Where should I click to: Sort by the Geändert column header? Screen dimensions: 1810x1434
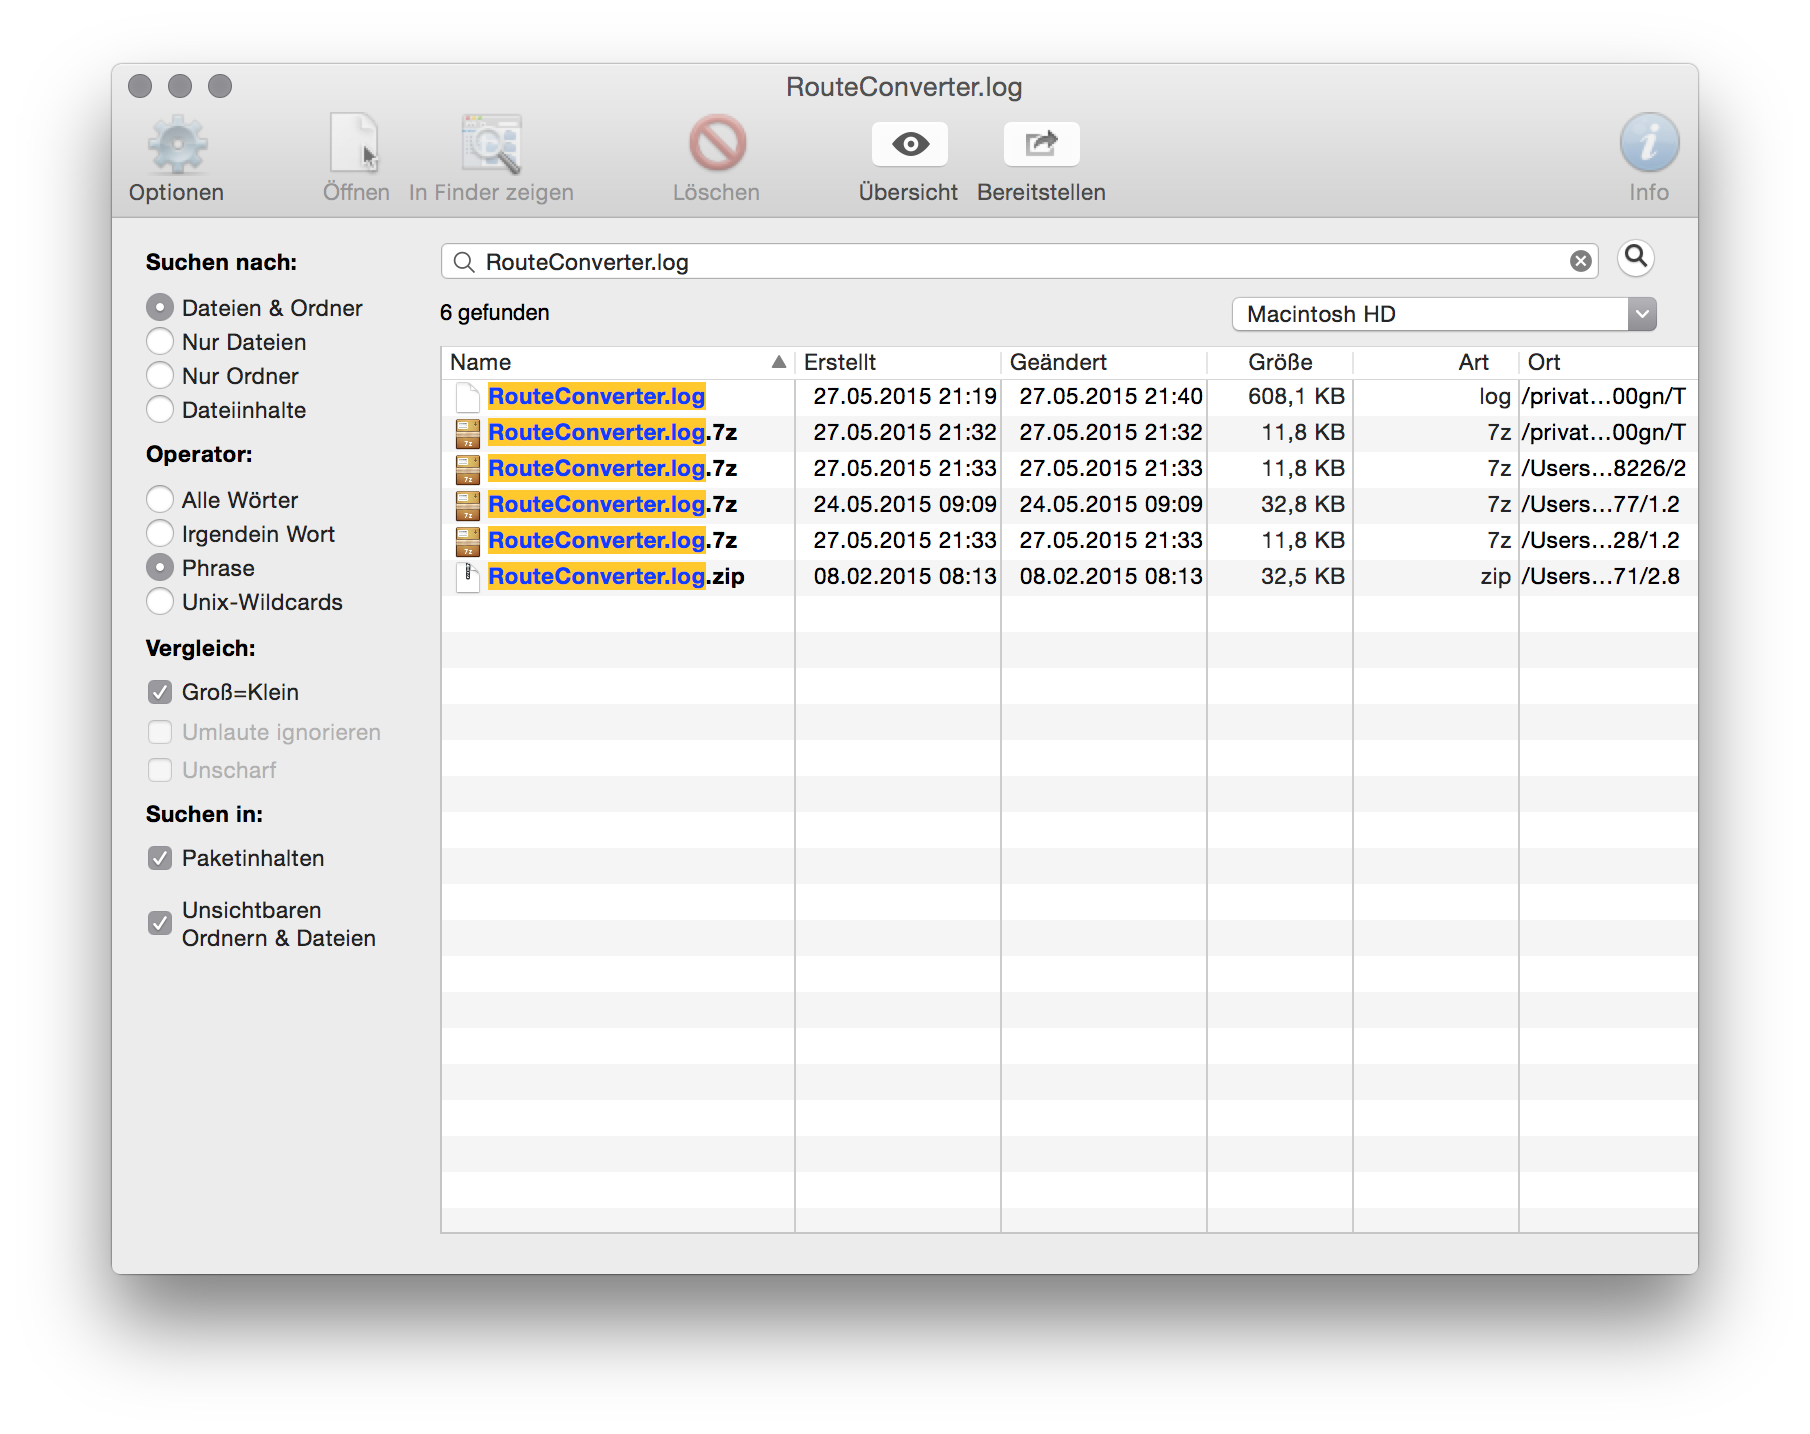pyautogui.click(x=1100, y=362)
